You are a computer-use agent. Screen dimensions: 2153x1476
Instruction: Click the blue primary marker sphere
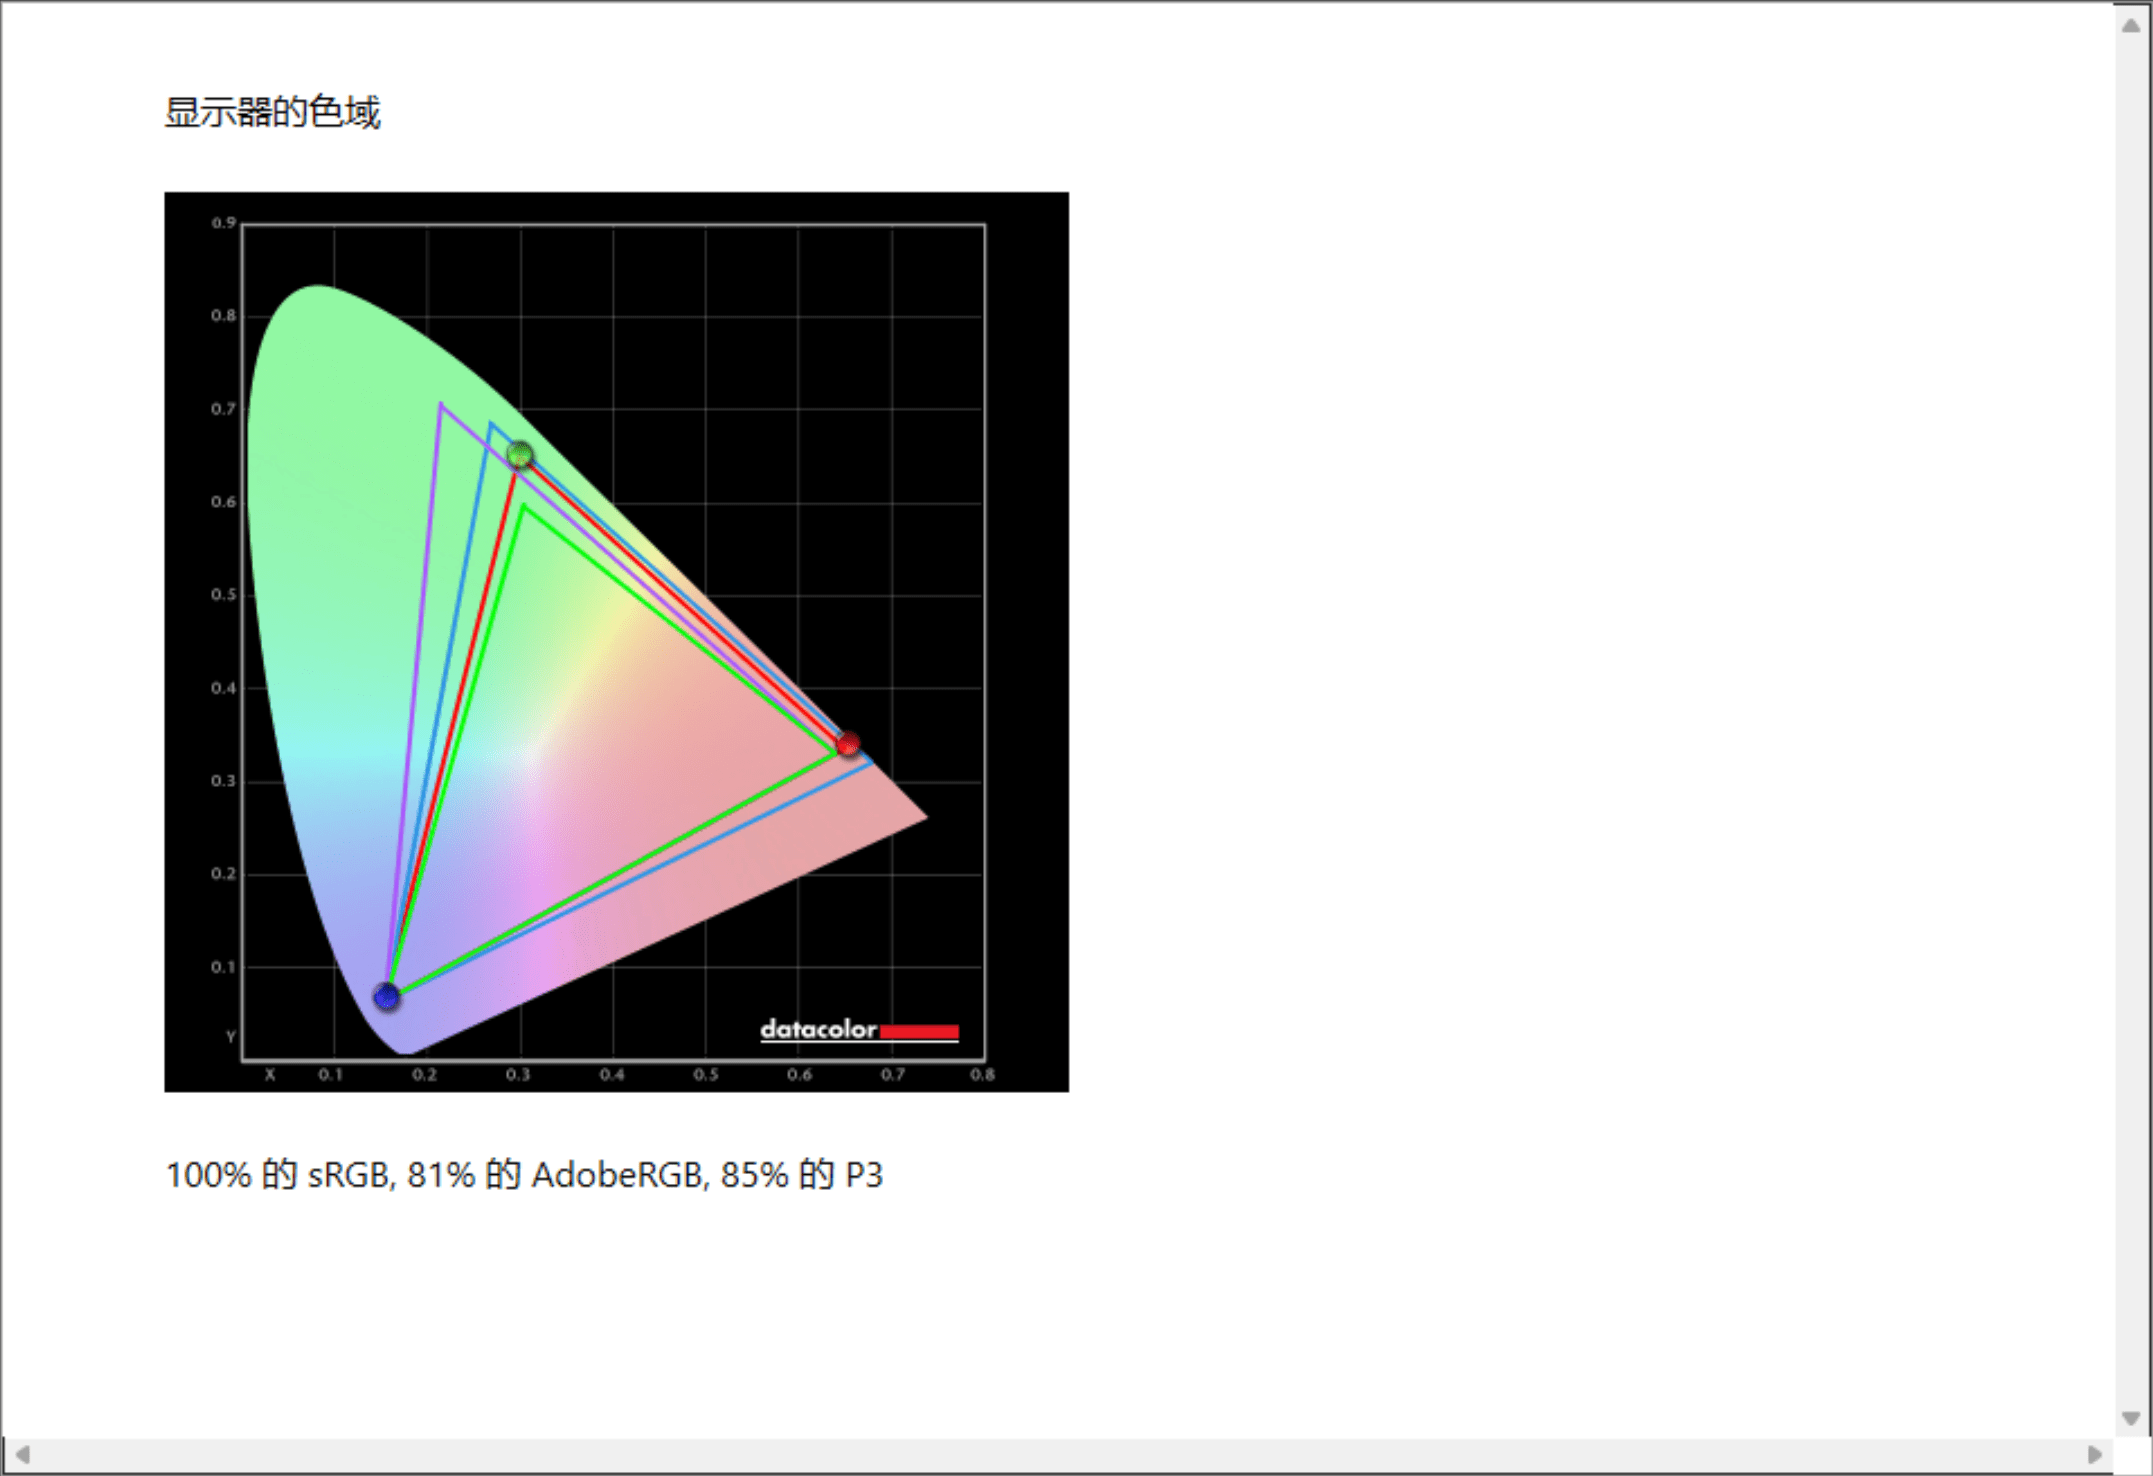point(387,996)
